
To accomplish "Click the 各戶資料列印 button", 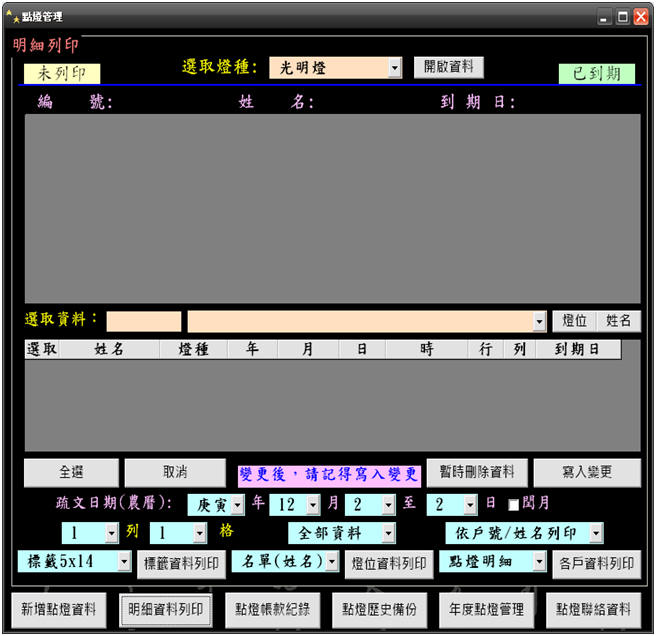I will (597, 564).
